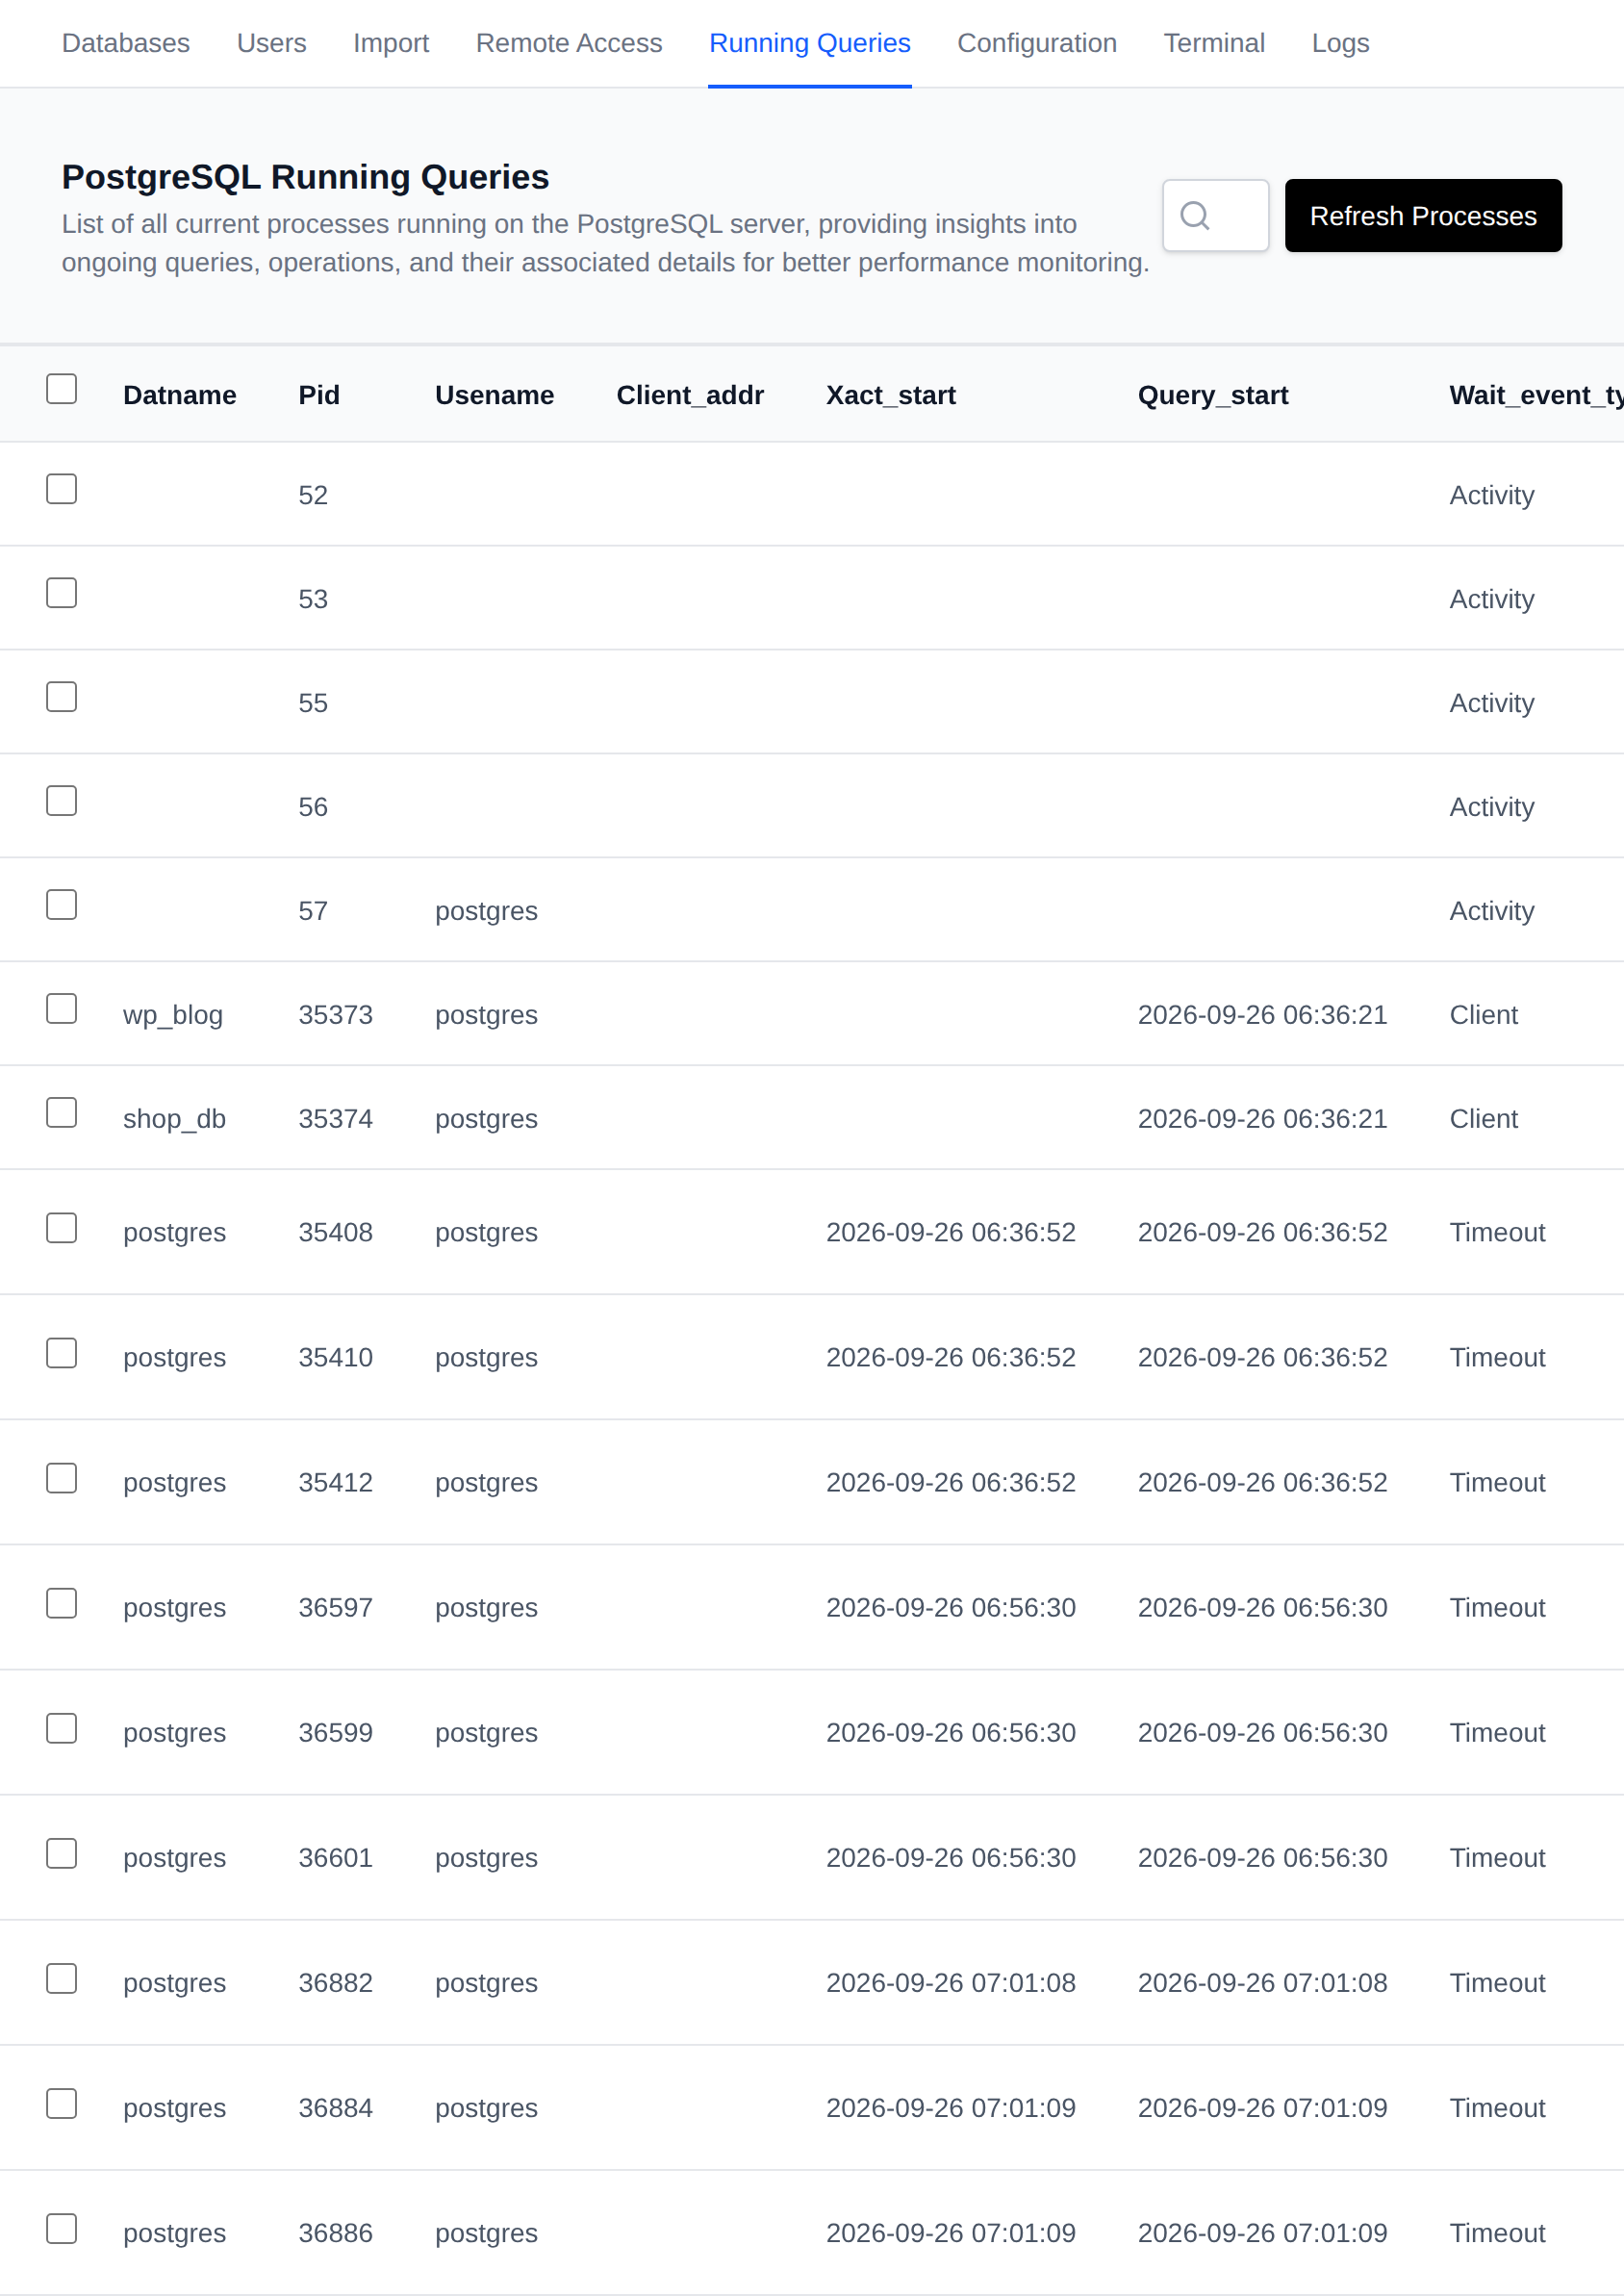Open the Terminal tab
The width and height of the screenshot is (1624, 2296).
(x=1214, y=43)
